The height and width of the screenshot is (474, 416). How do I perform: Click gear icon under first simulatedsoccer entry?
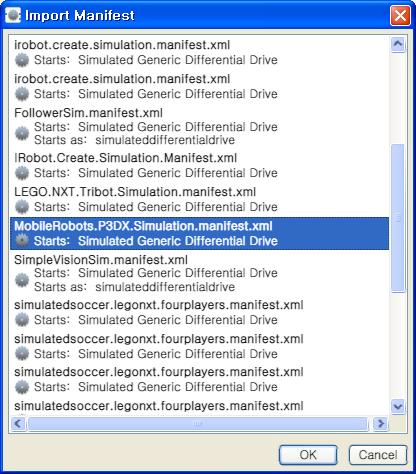tap(22, 320)
